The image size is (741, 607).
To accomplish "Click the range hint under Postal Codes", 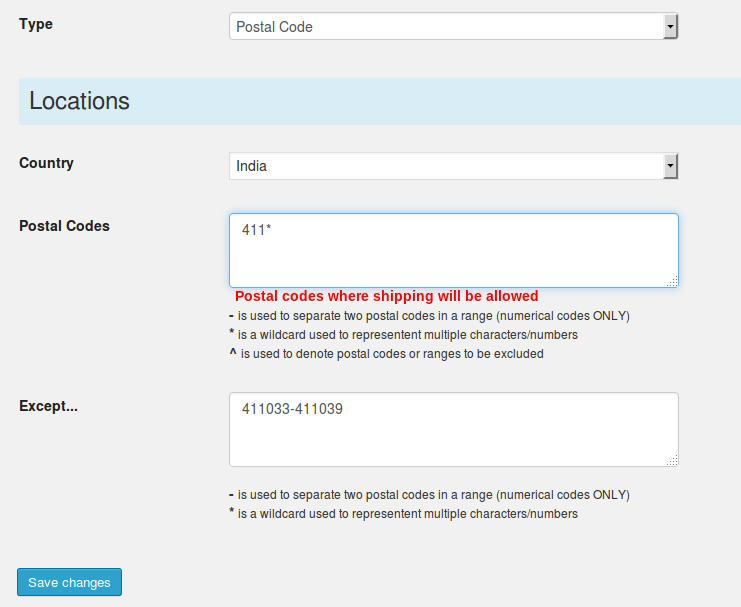I will pos(430,316).
